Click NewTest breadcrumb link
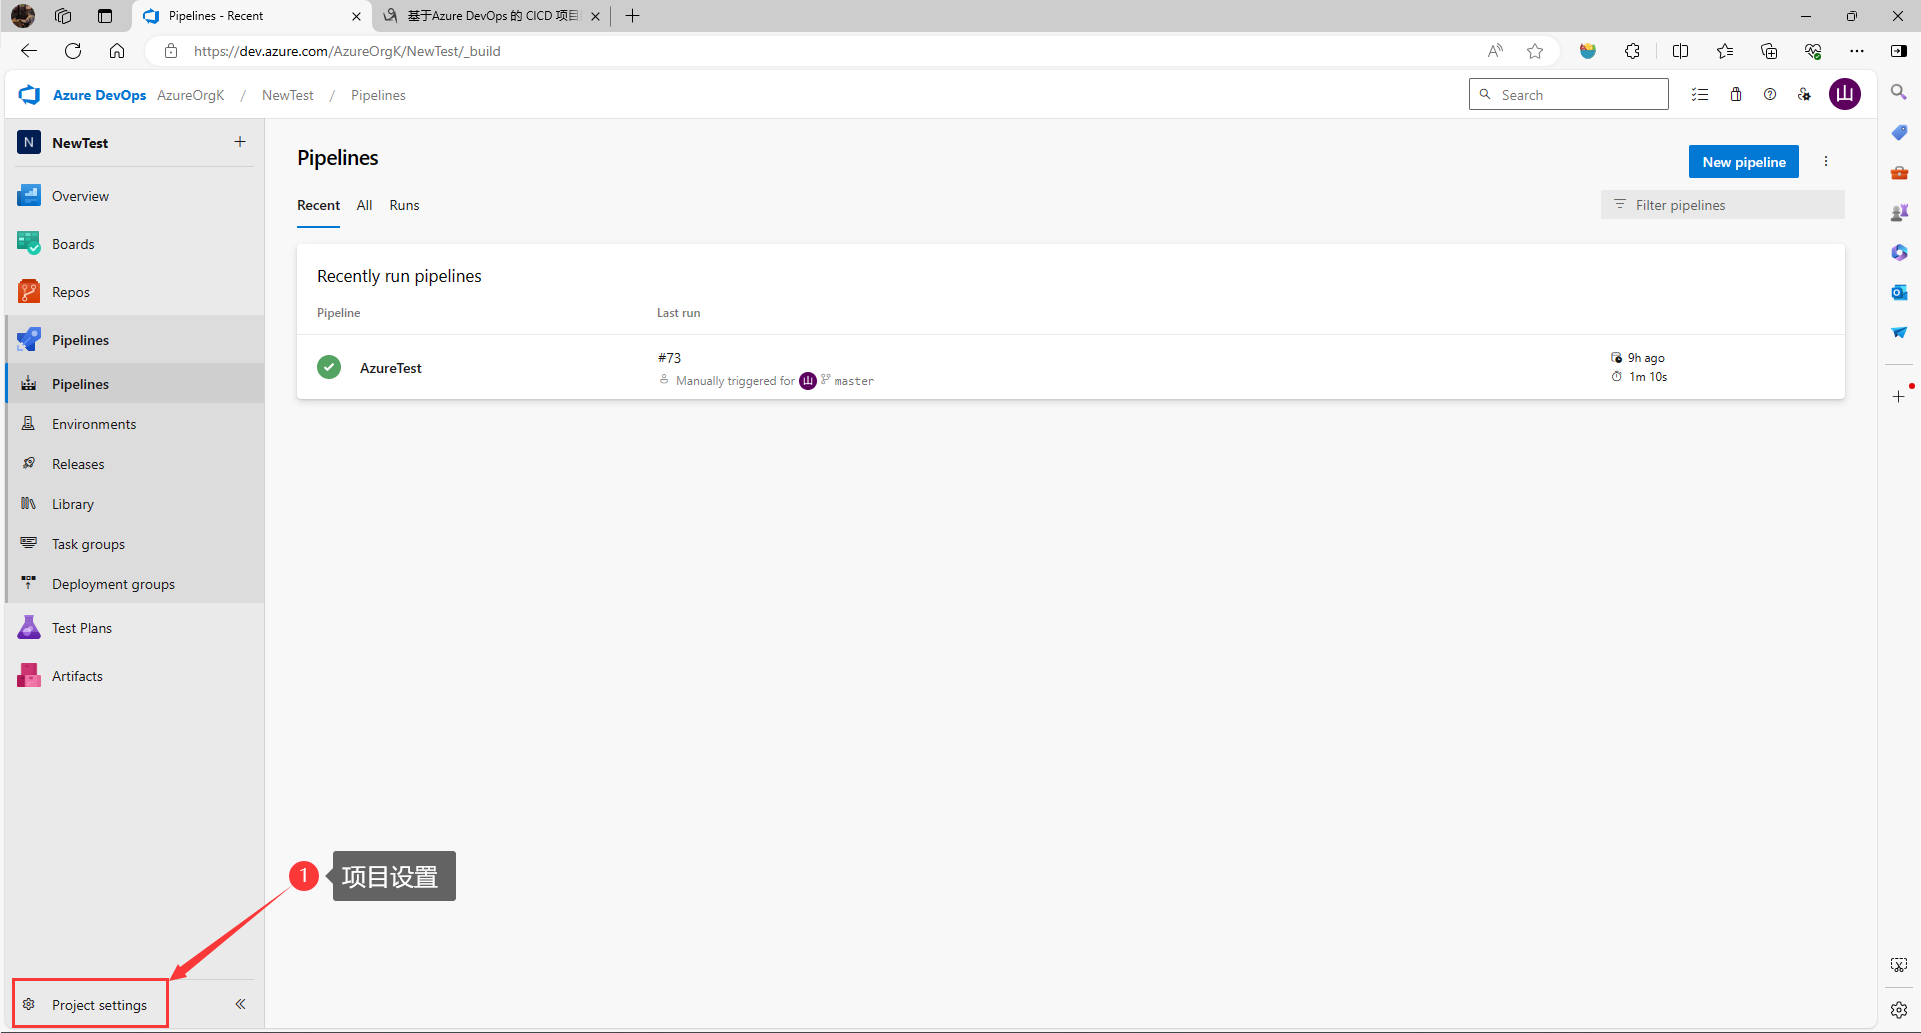This screenshot has height=1033, width=1921. 288,95
